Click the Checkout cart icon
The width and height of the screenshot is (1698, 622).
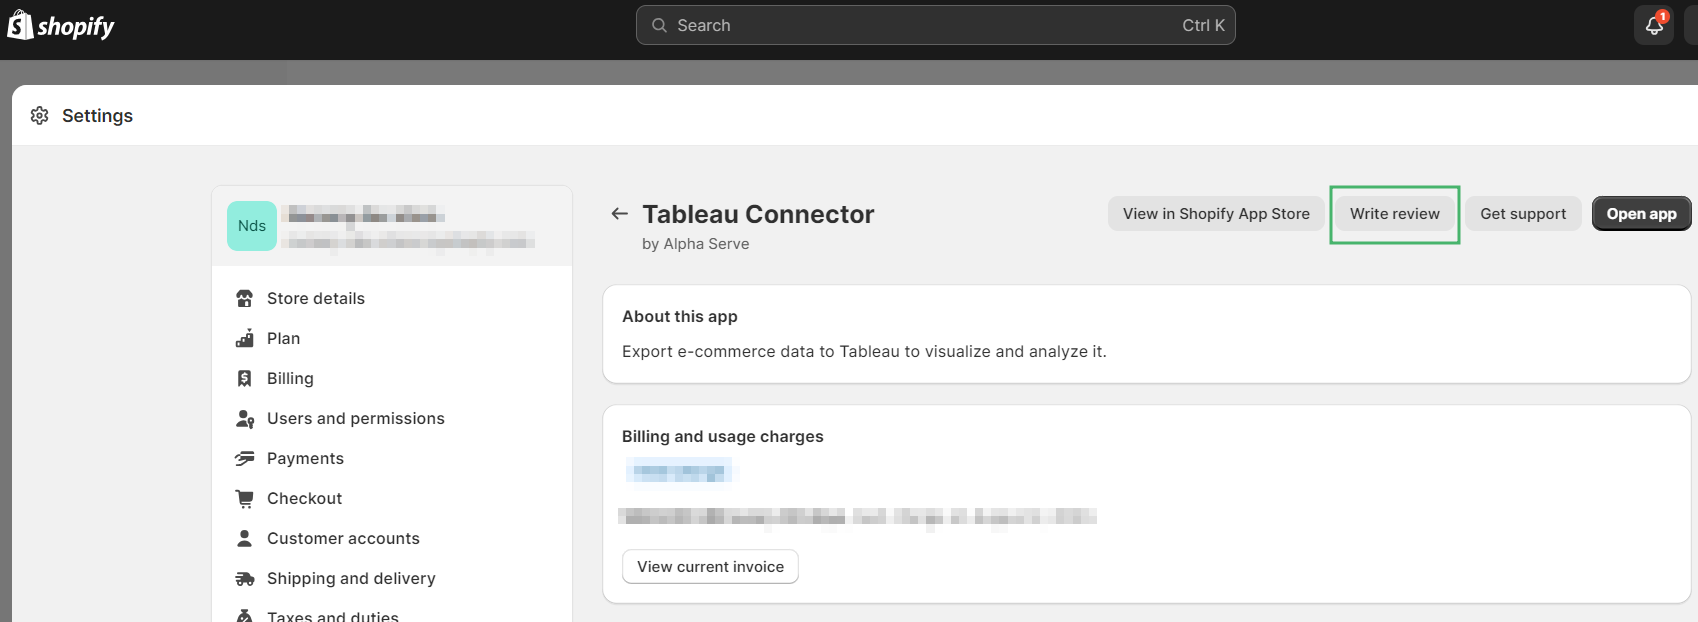(x=245, y=499)
